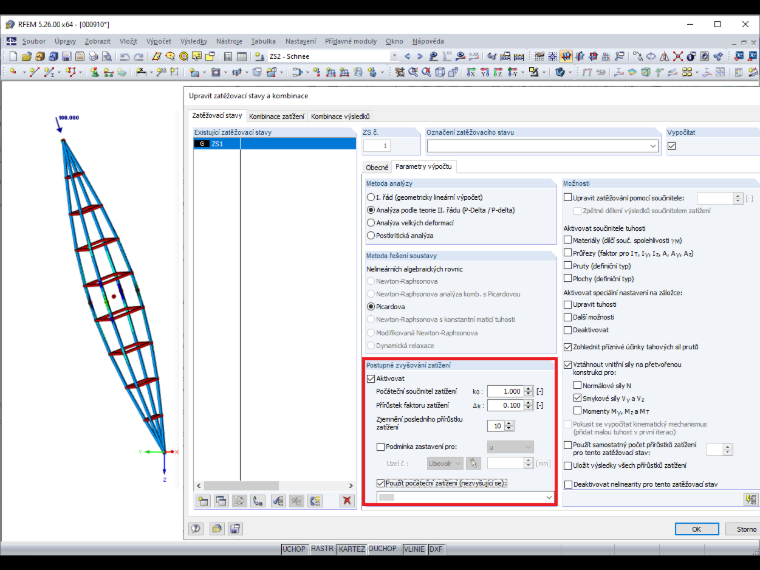
Task: Click the highlighted orange view toolbar icon
Action: [566, 57]
